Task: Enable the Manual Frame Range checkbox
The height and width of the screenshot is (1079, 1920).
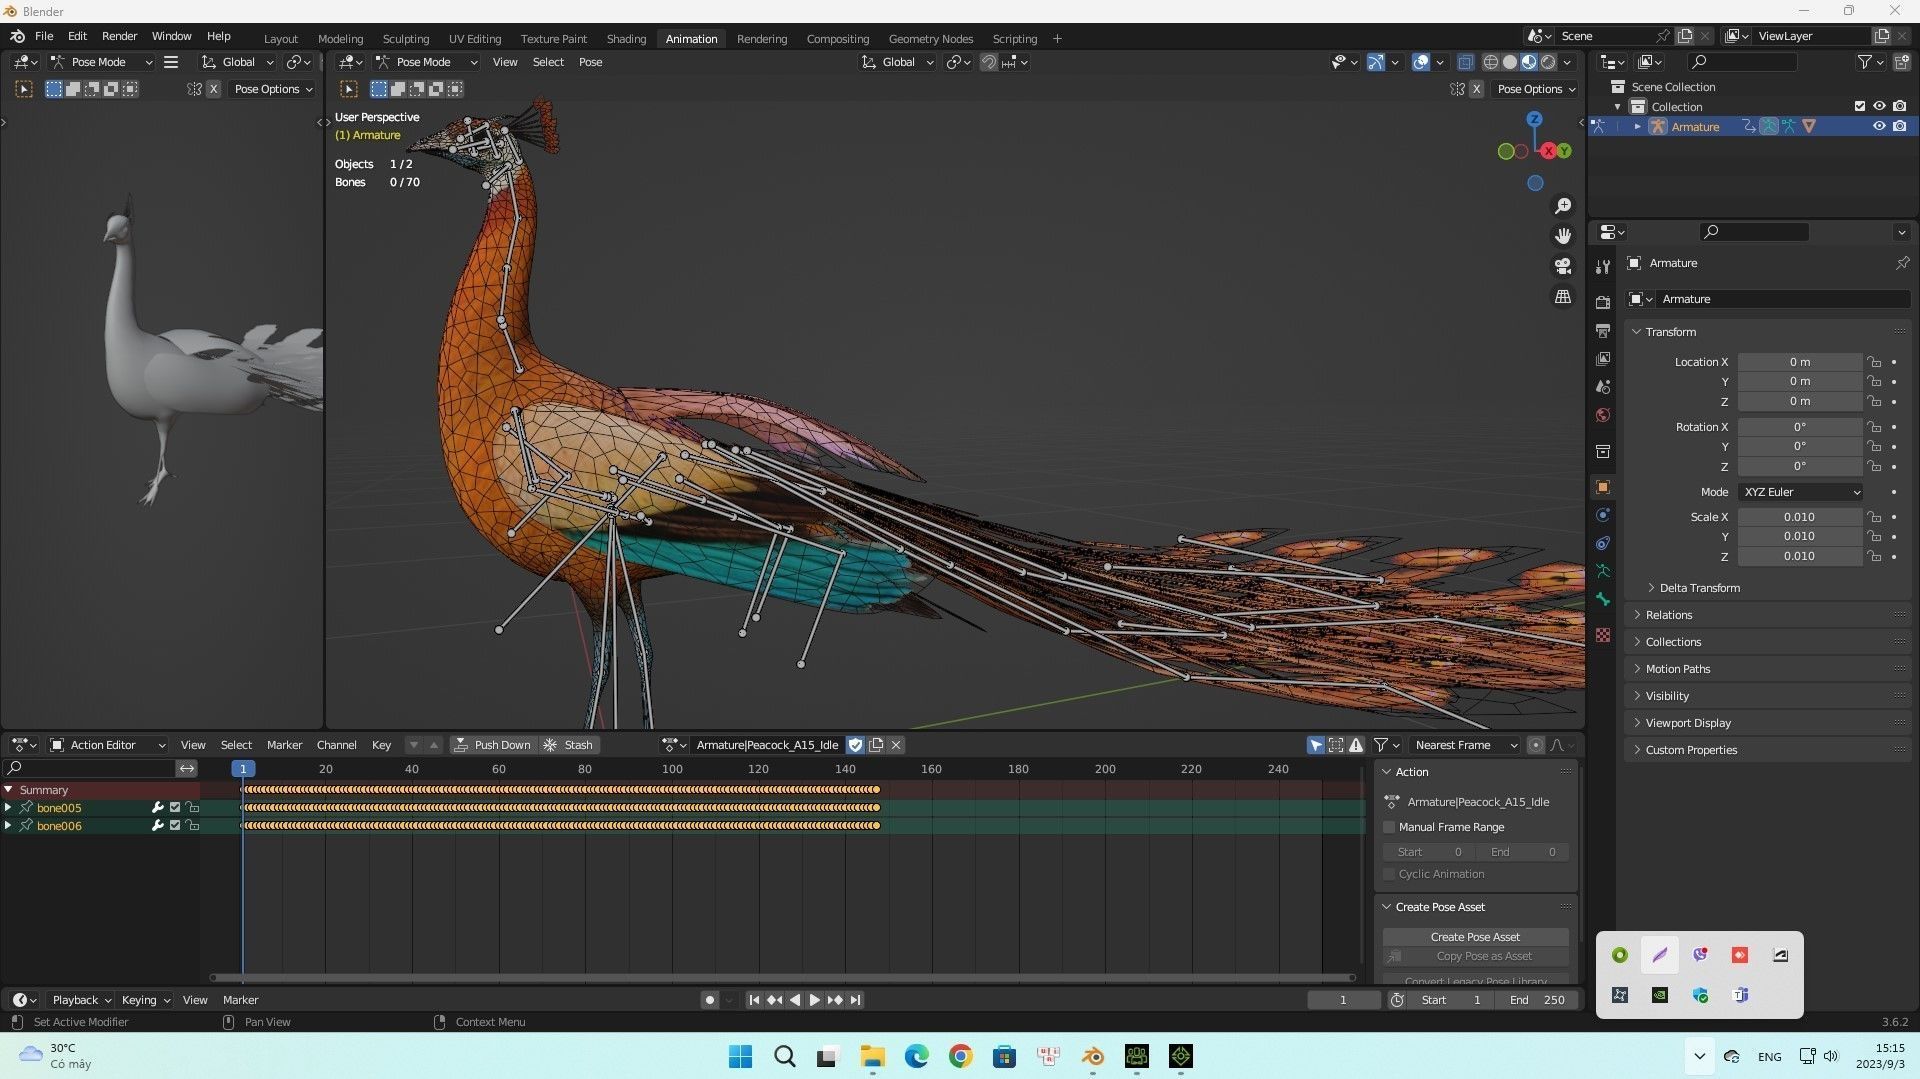Action: click(x=1389, y=828)
